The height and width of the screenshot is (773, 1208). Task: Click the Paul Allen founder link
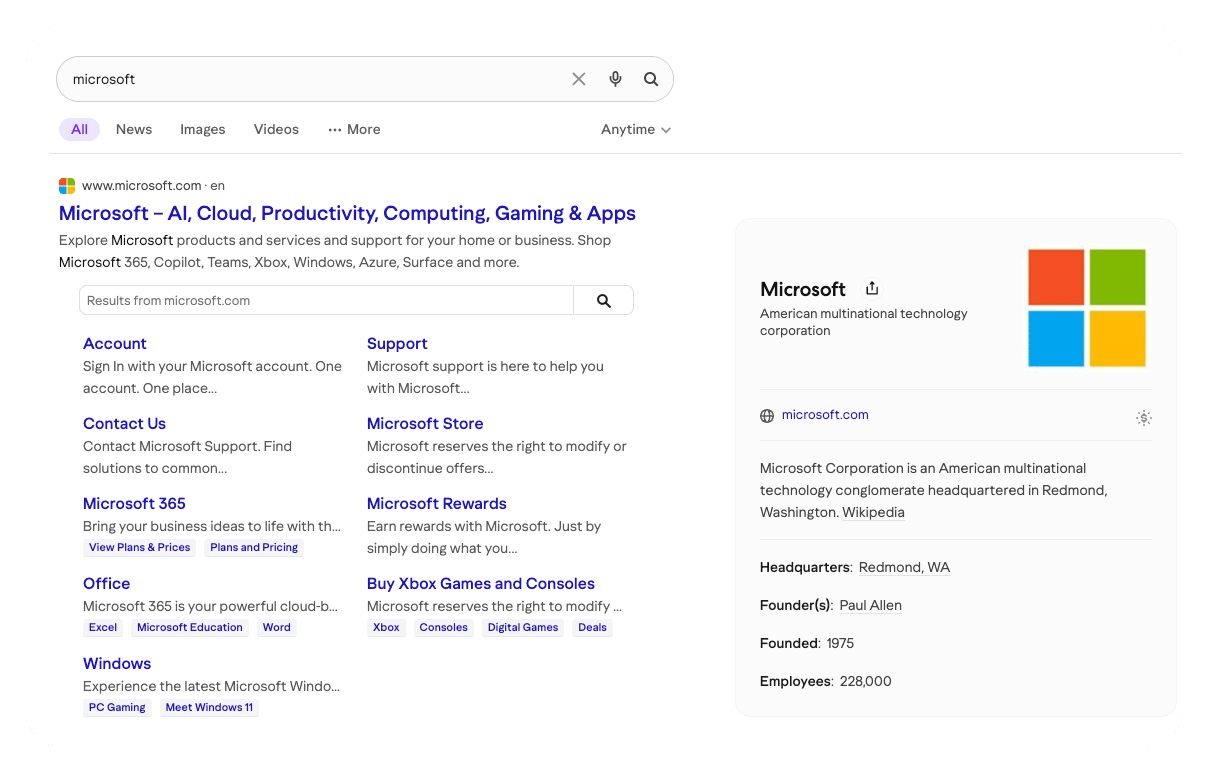pos(870,605)
